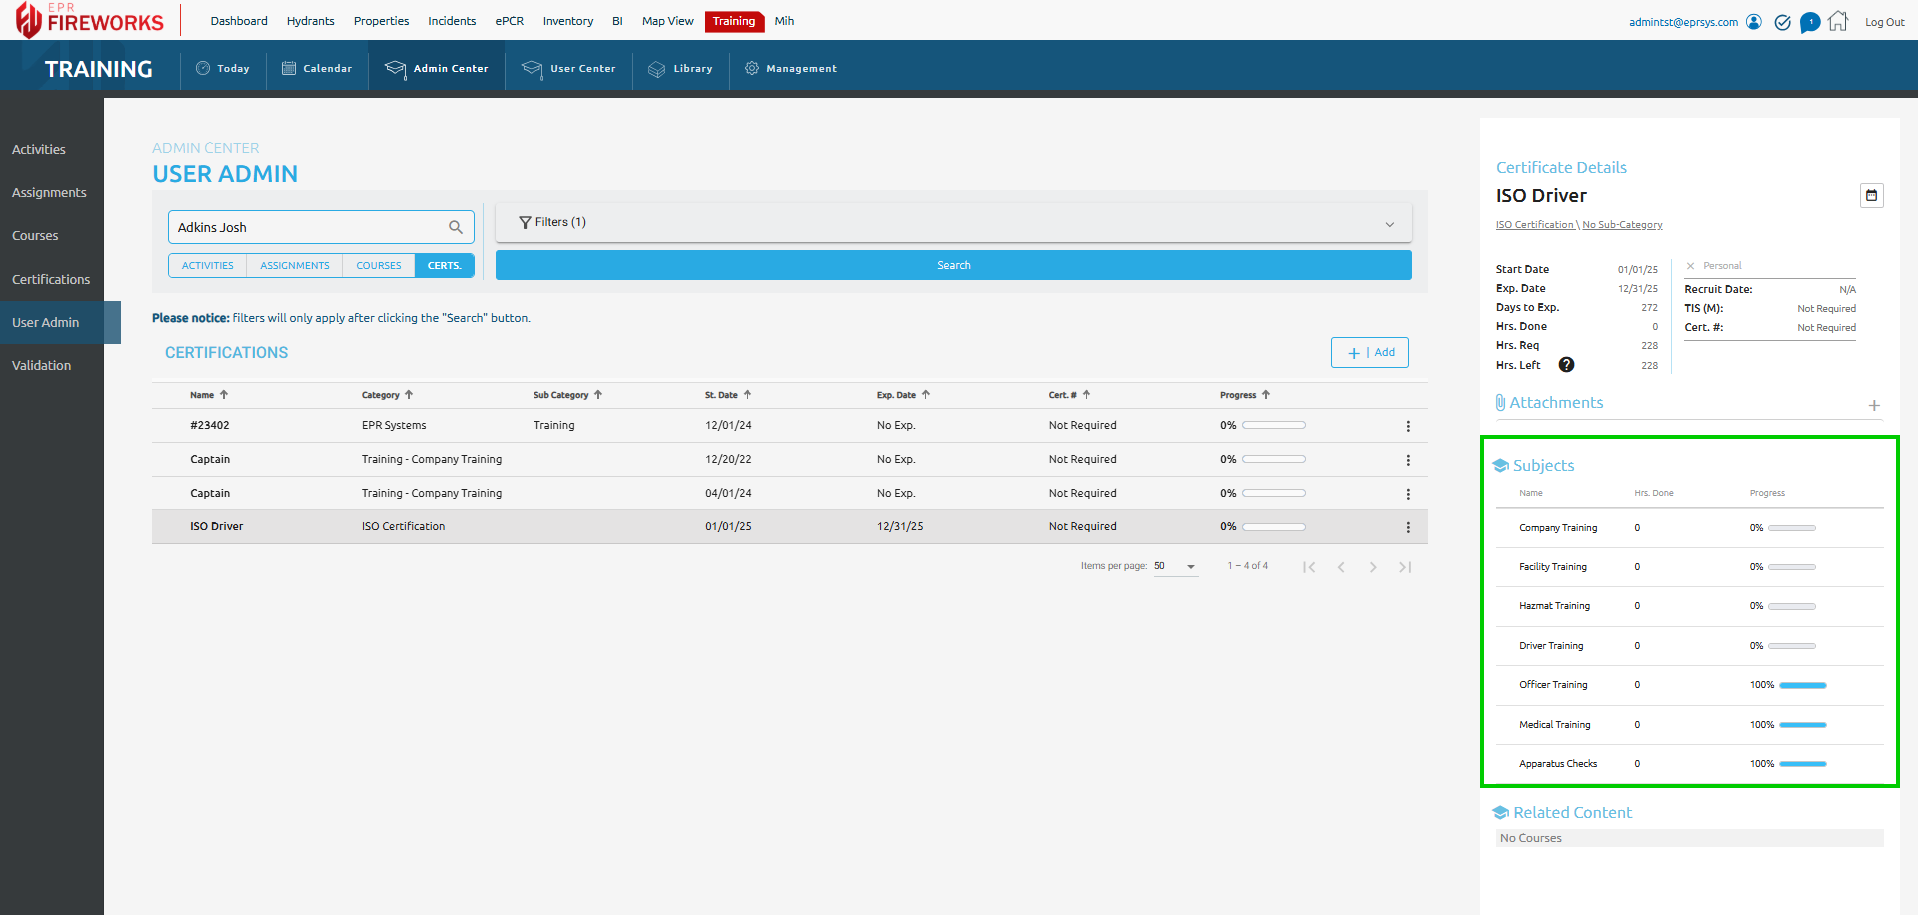Click the checkmark tasks icon in header
The height and width of the screenshot is (915, 1918).
1782,22
